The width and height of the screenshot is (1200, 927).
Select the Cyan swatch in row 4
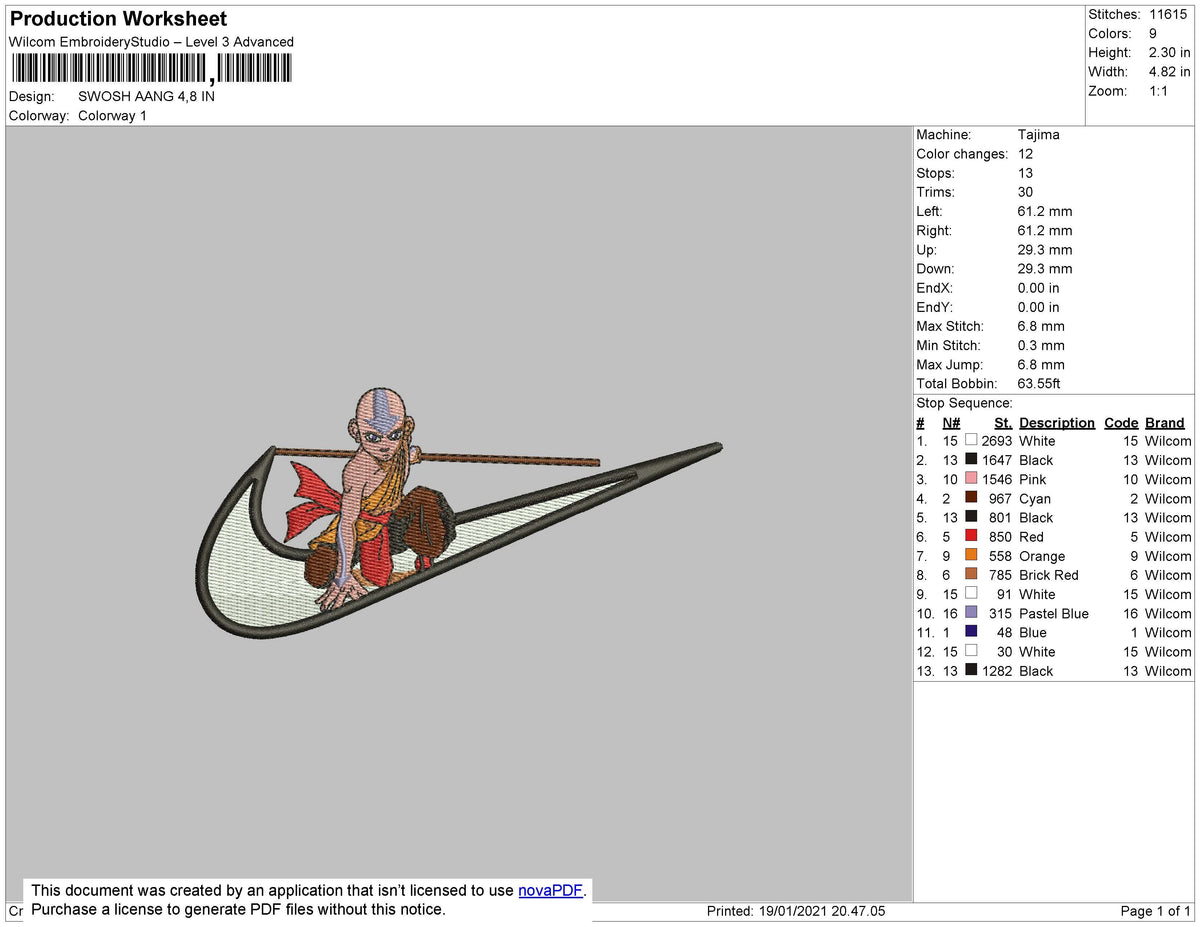tap(971, 498)
